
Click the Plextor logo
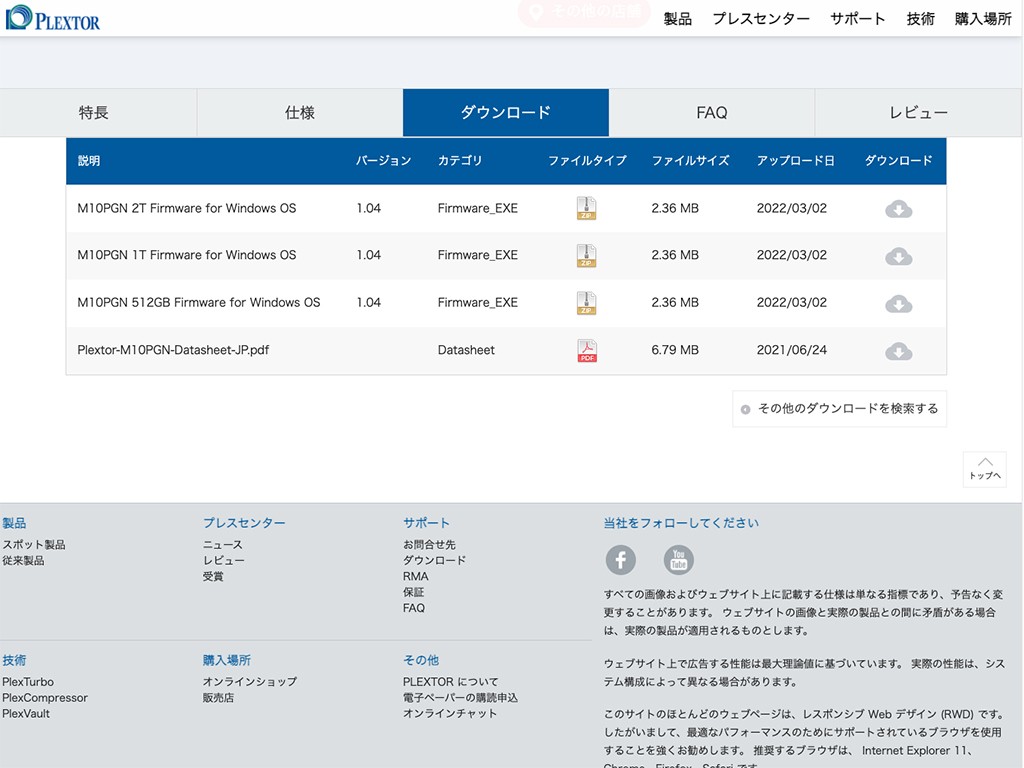pyautogui.click(x=53, y=18)
